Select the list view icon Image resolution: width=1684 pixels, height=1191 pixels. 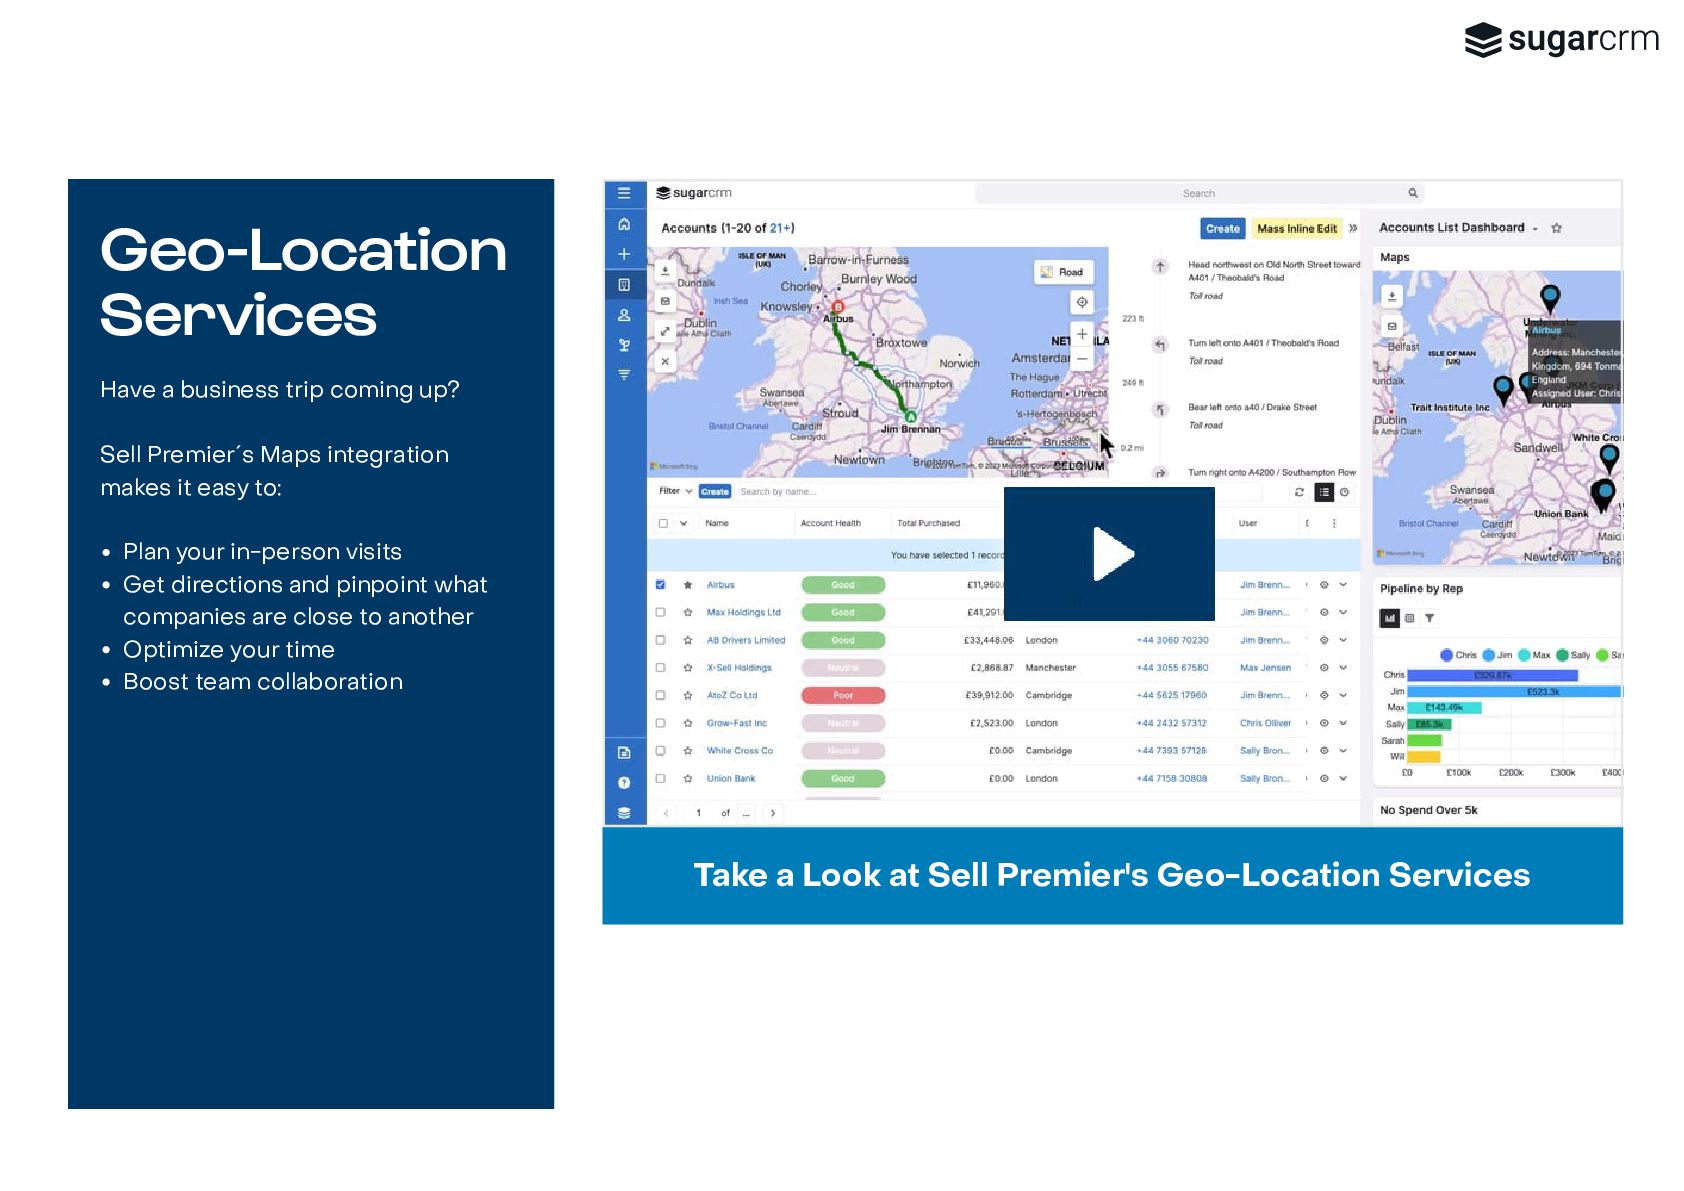pos(1324,492)
